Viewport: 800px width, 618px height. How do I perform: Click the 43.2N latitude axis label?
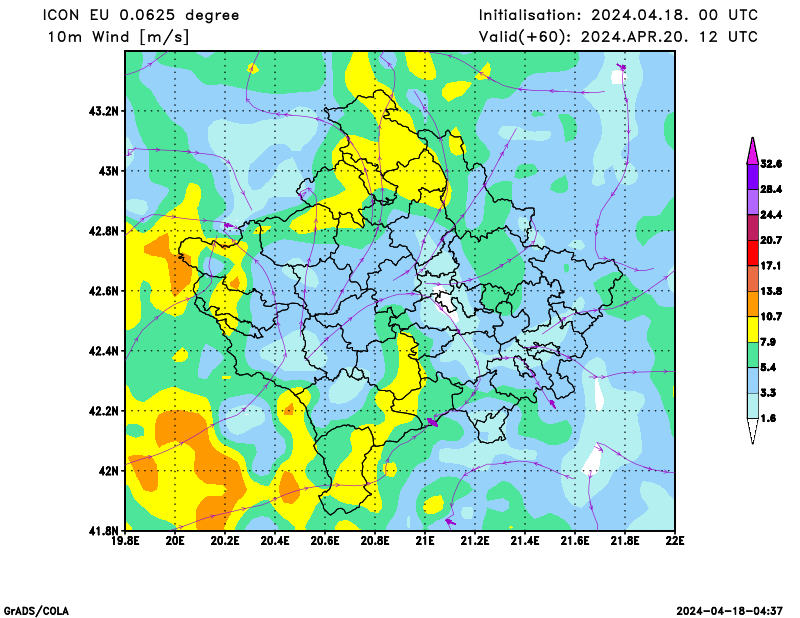104,111
